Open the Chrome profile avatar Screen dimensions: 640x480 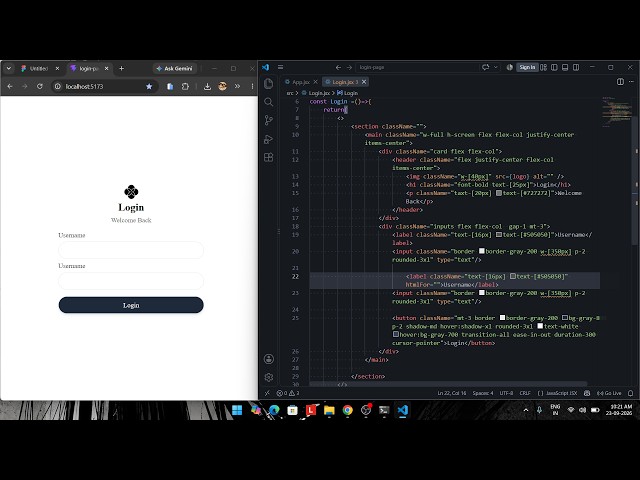tap(222, 87)
